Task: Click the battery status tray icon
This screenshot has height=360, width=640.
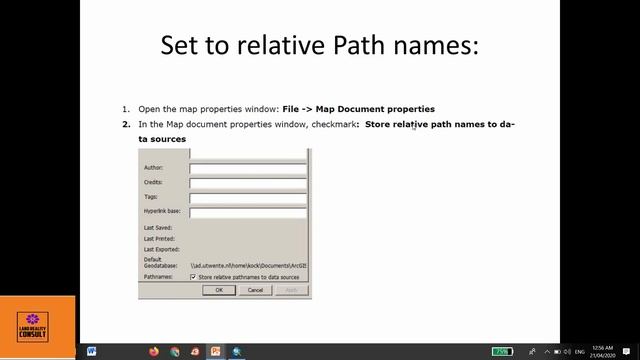Action: tap(557, 351)
